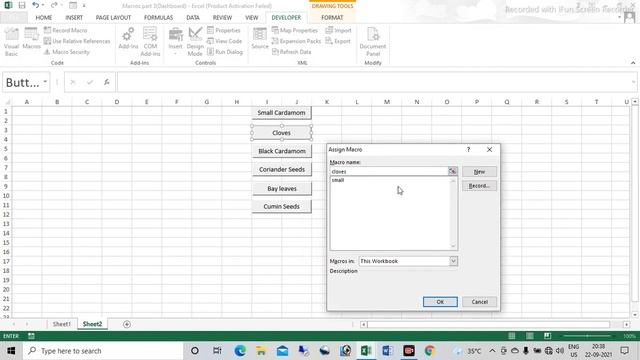Click Refresh Data in XML group
640x360 pixels.
(291, 52)
